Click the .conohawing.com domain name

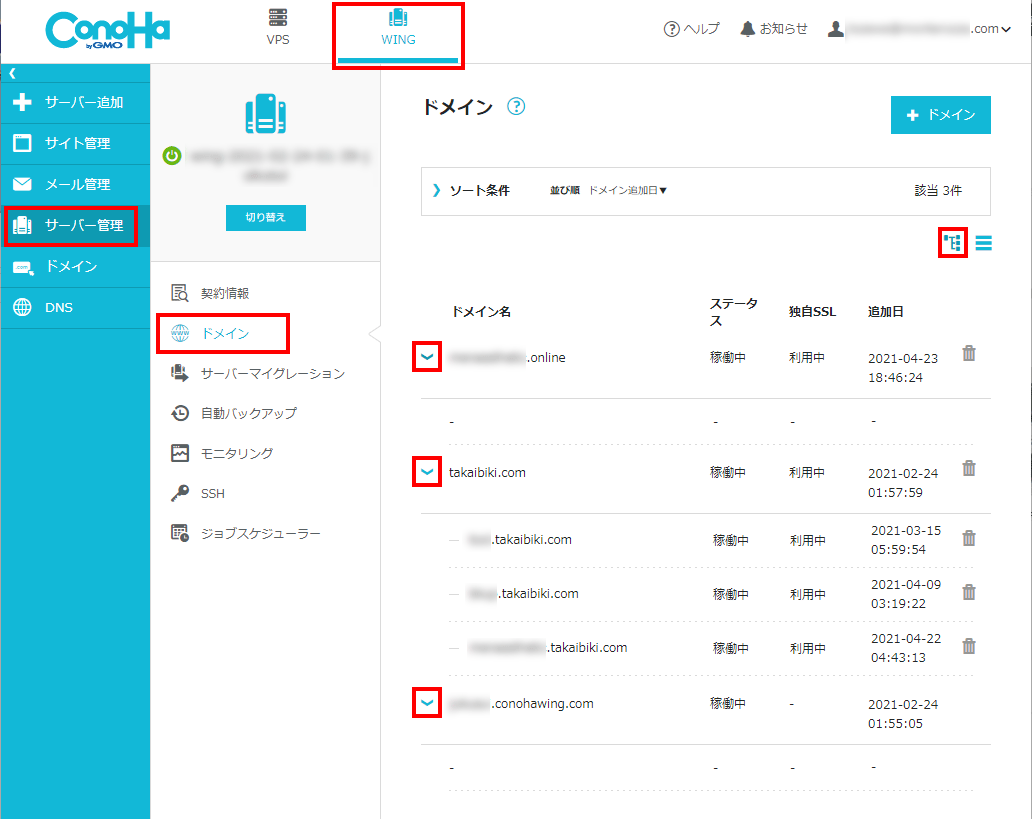coord(521,704)
